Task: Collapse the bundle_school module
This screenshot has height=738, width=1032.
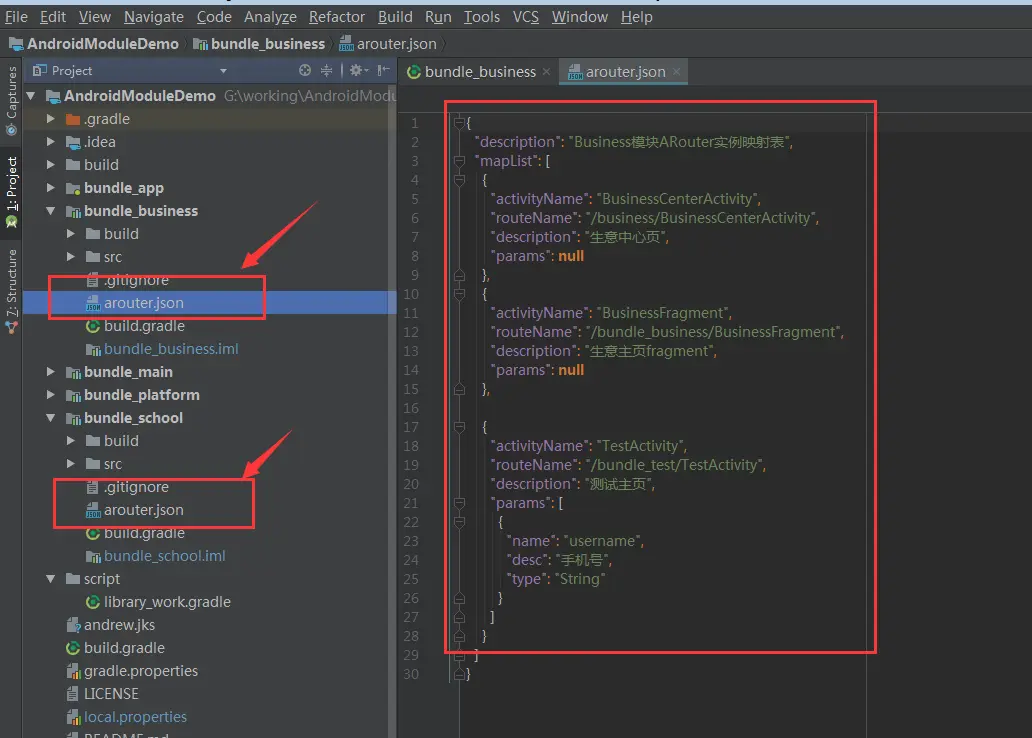Action: tap(51, 418)
